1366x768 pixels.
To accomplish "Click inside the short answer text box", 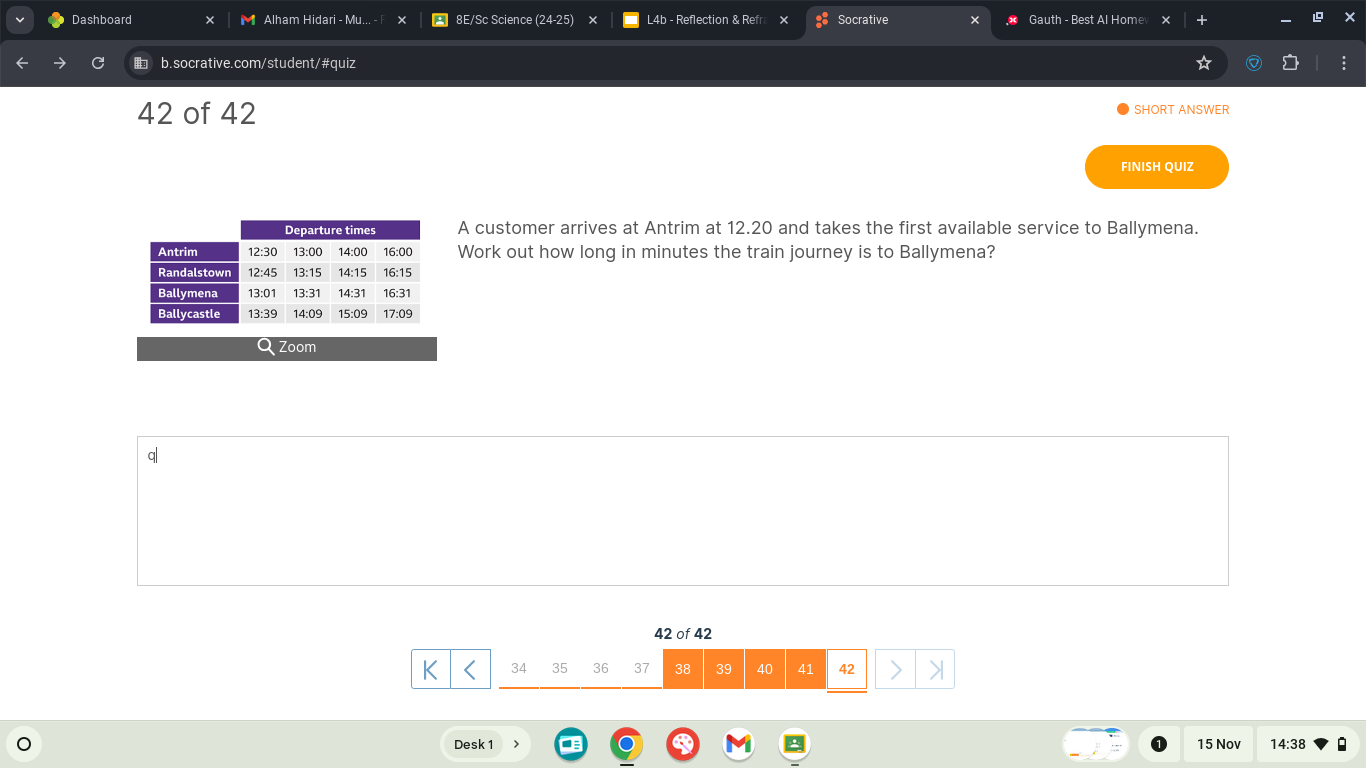I will pyautogui.click(x=682, y=511).
